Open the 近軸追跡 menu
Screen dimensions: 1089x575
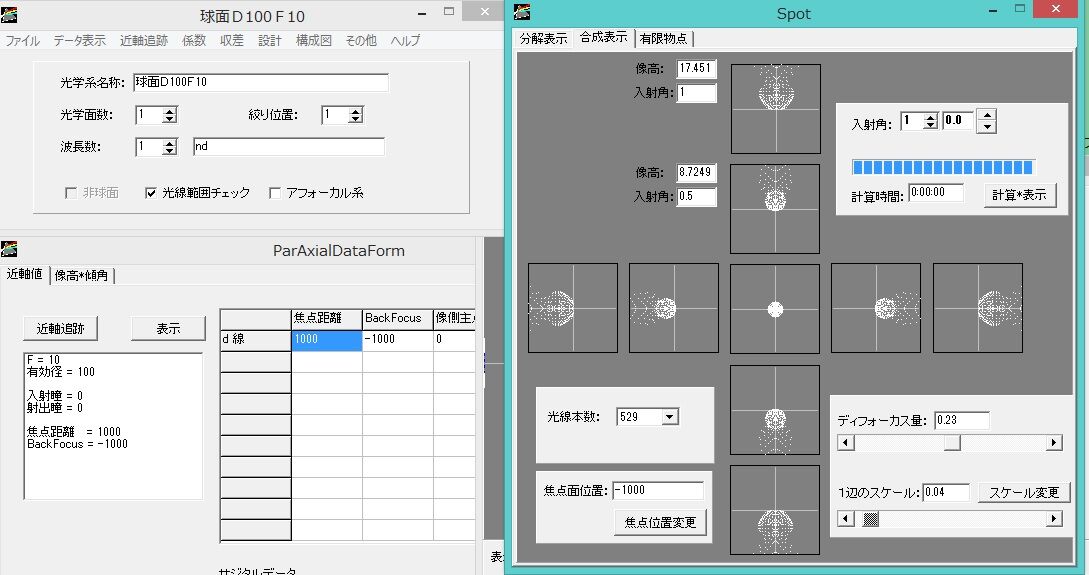point(144,41)
